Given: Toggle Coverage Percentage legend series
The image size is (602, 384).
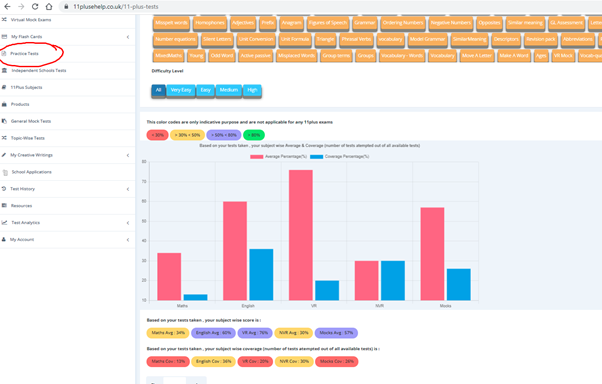Looking at the screenshot, I should [339, 156].
